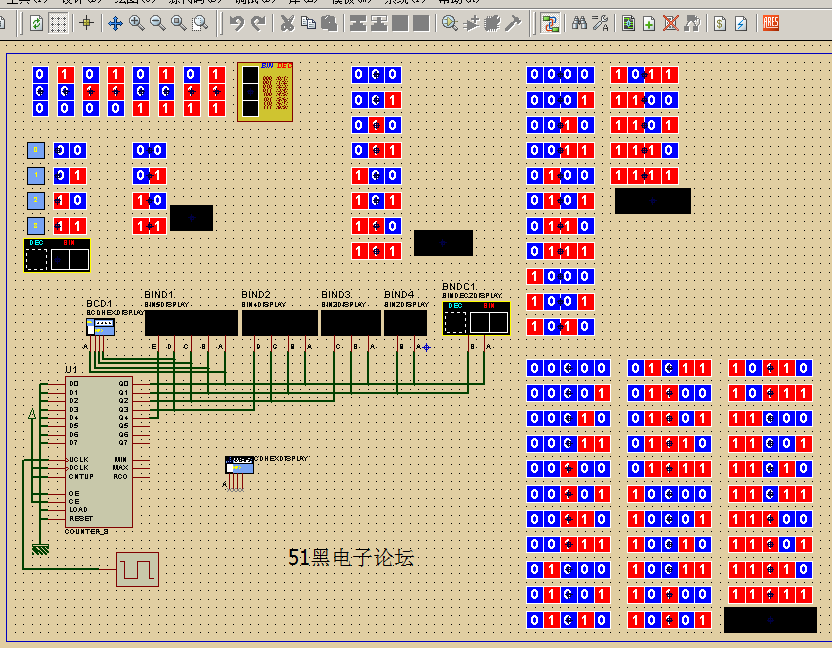Select the square wave clock generator
Screen dimensions: 832x648
(x=137, y=569)
